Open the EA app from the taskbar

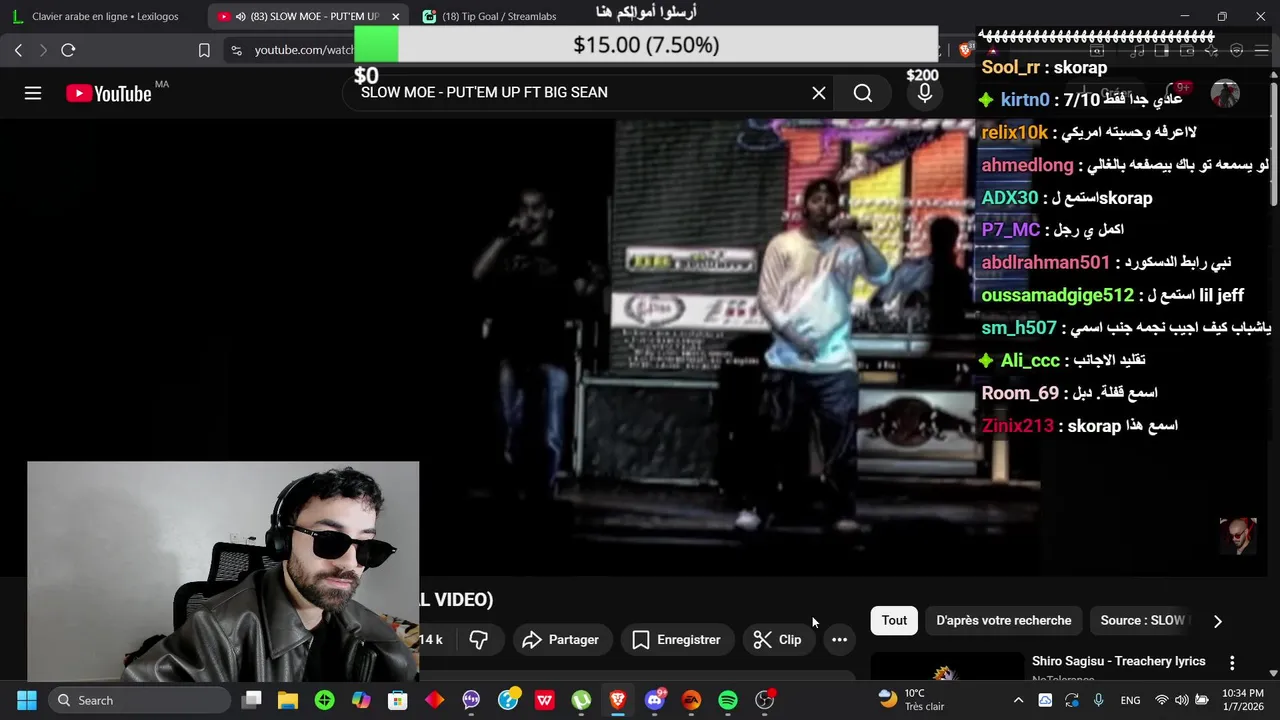[691, 700]
